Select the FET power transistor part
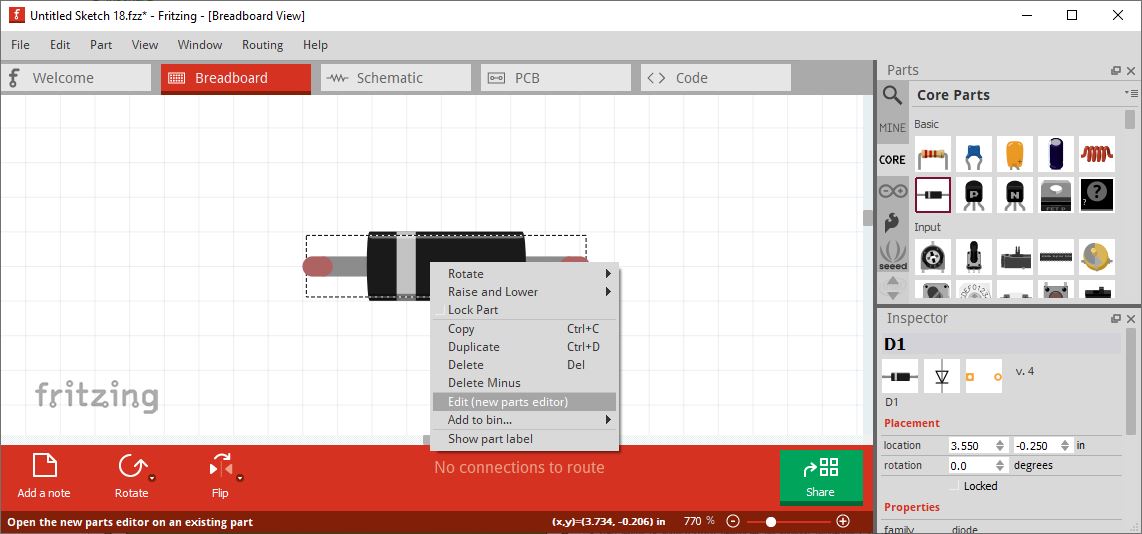This screenshot has height=534, width=1142. coord(1055,195)
